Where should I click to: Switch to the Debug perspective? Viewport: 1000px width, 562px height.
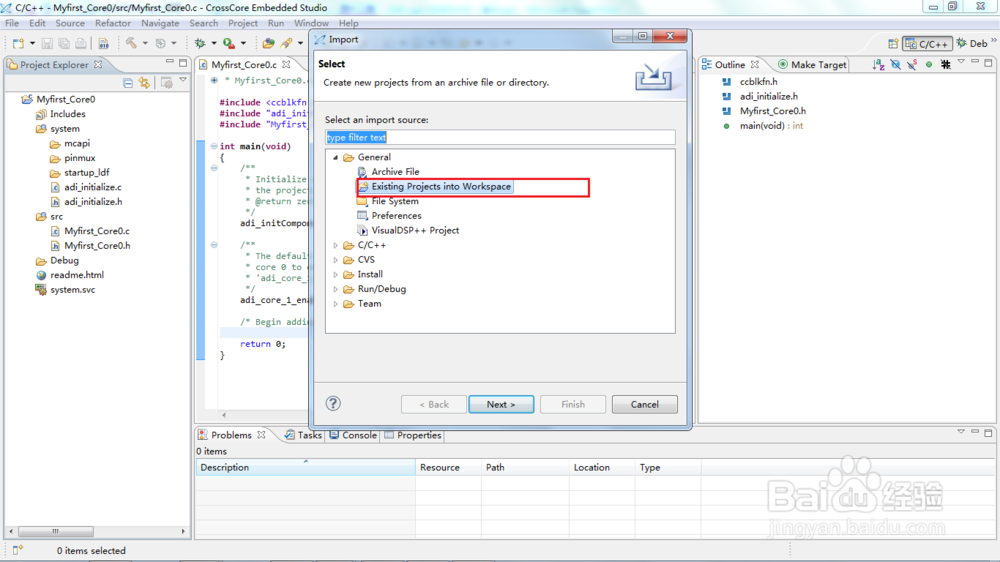(x=973, y=43)
